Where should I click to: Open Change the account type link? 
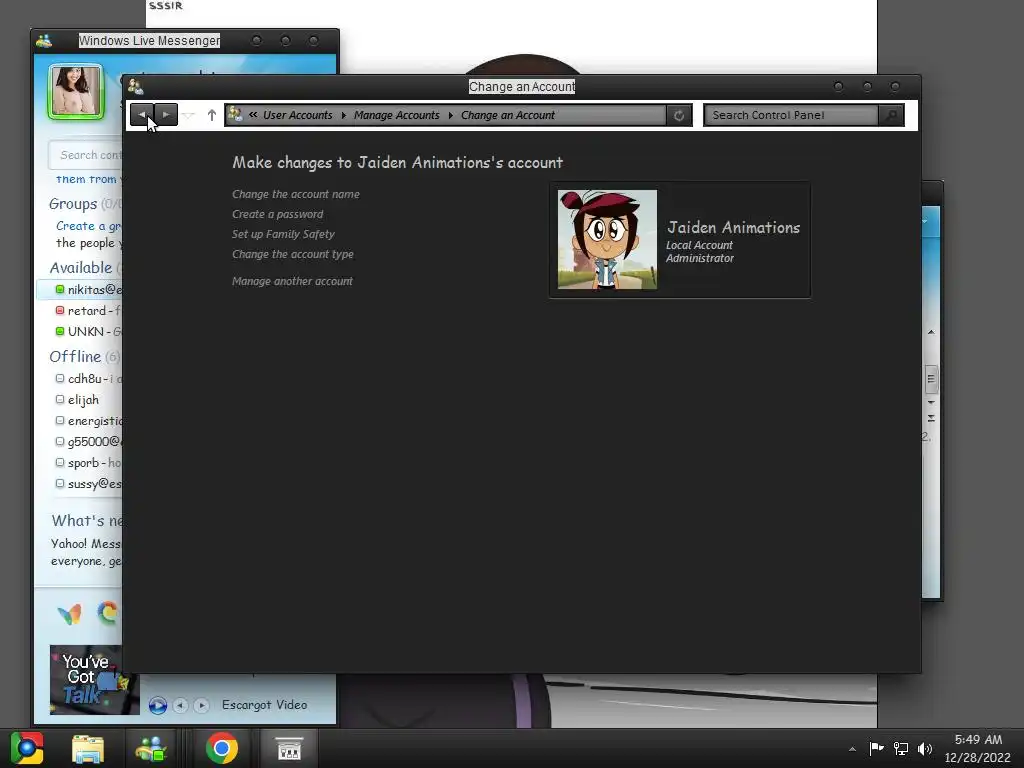293,254
